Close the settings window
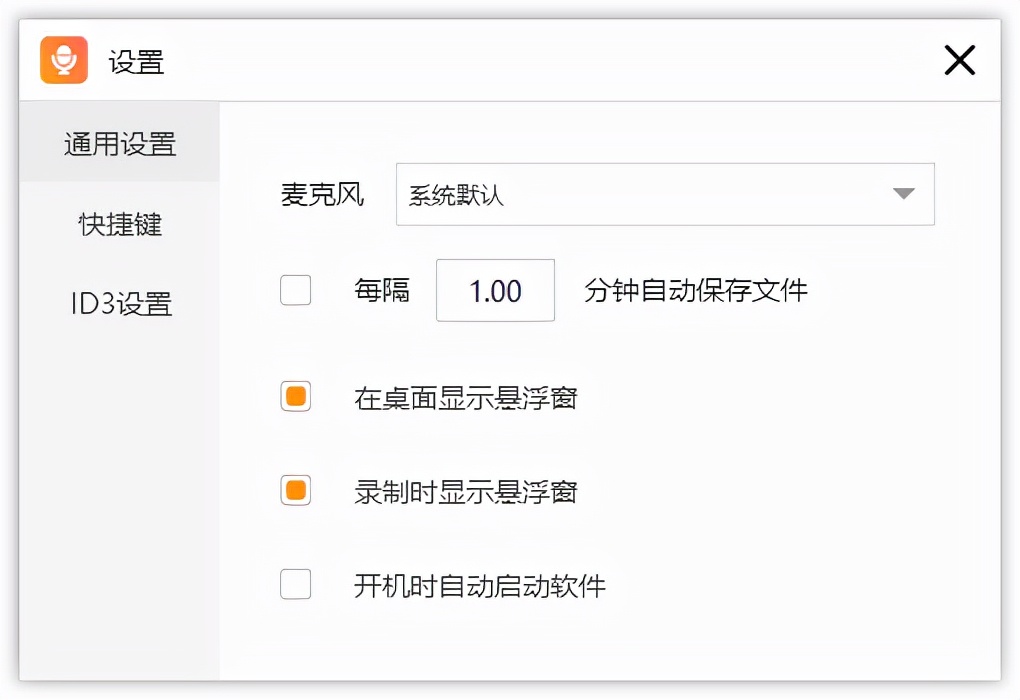The image size is (1020, 700). click(x=959, y=60)
